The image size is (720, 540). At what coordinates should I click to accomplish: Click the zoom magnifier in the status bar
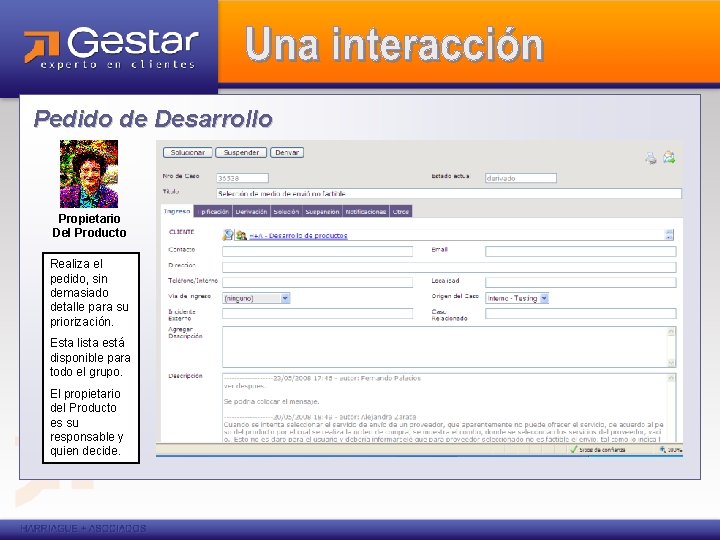pyautogui.click(x=663, y=450)
